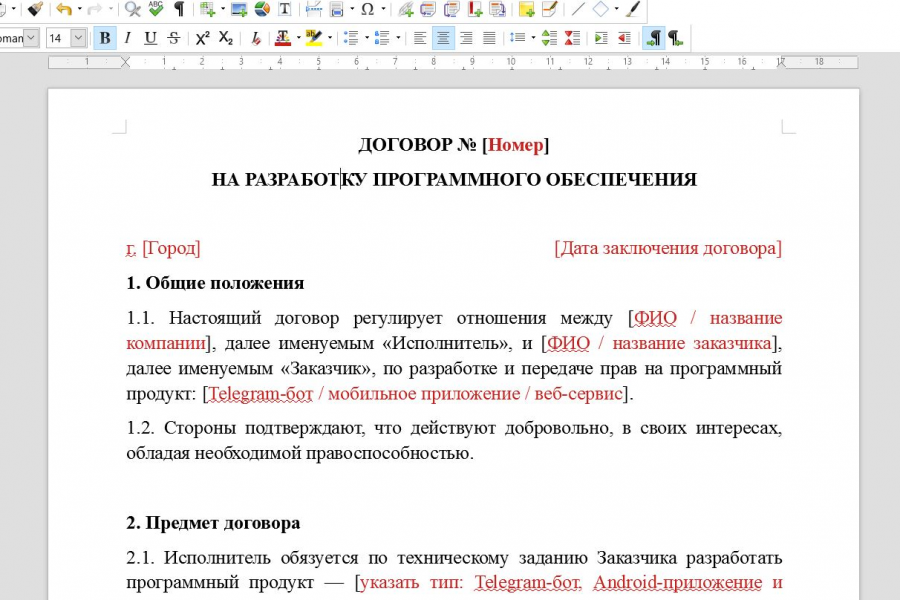The width and height of the screenshot is (900, 600).
Task: Open highlighting color dropdown arrow
Action: 329,38
